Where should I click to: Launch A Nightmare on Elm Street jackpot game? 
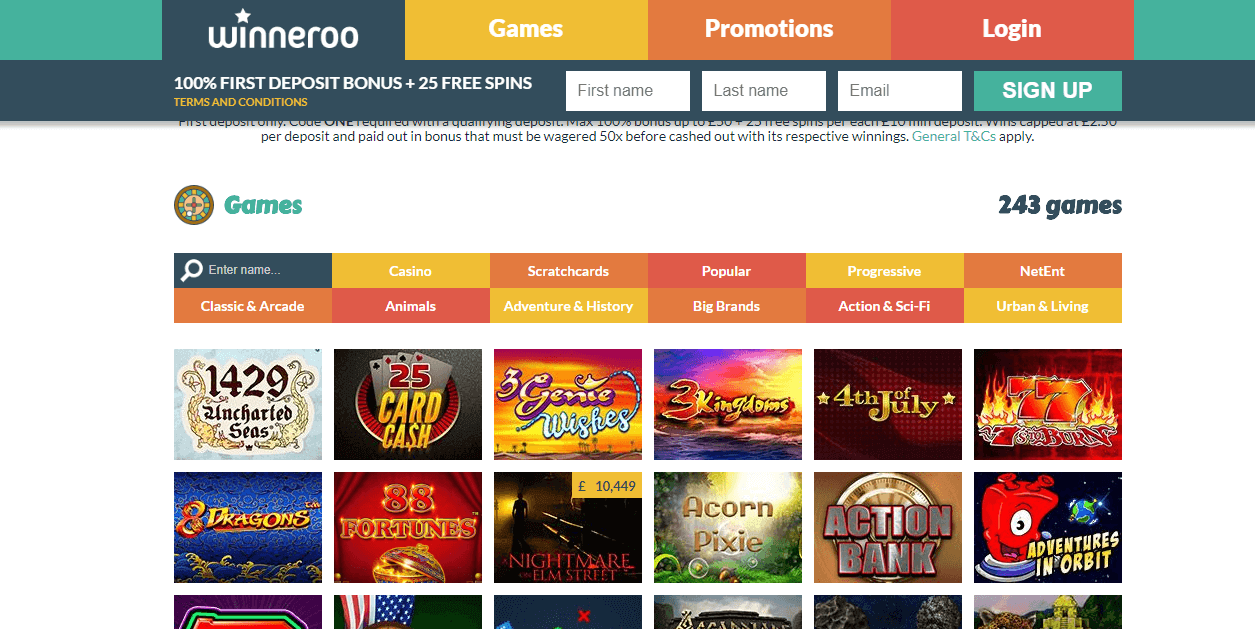[568, 527]
